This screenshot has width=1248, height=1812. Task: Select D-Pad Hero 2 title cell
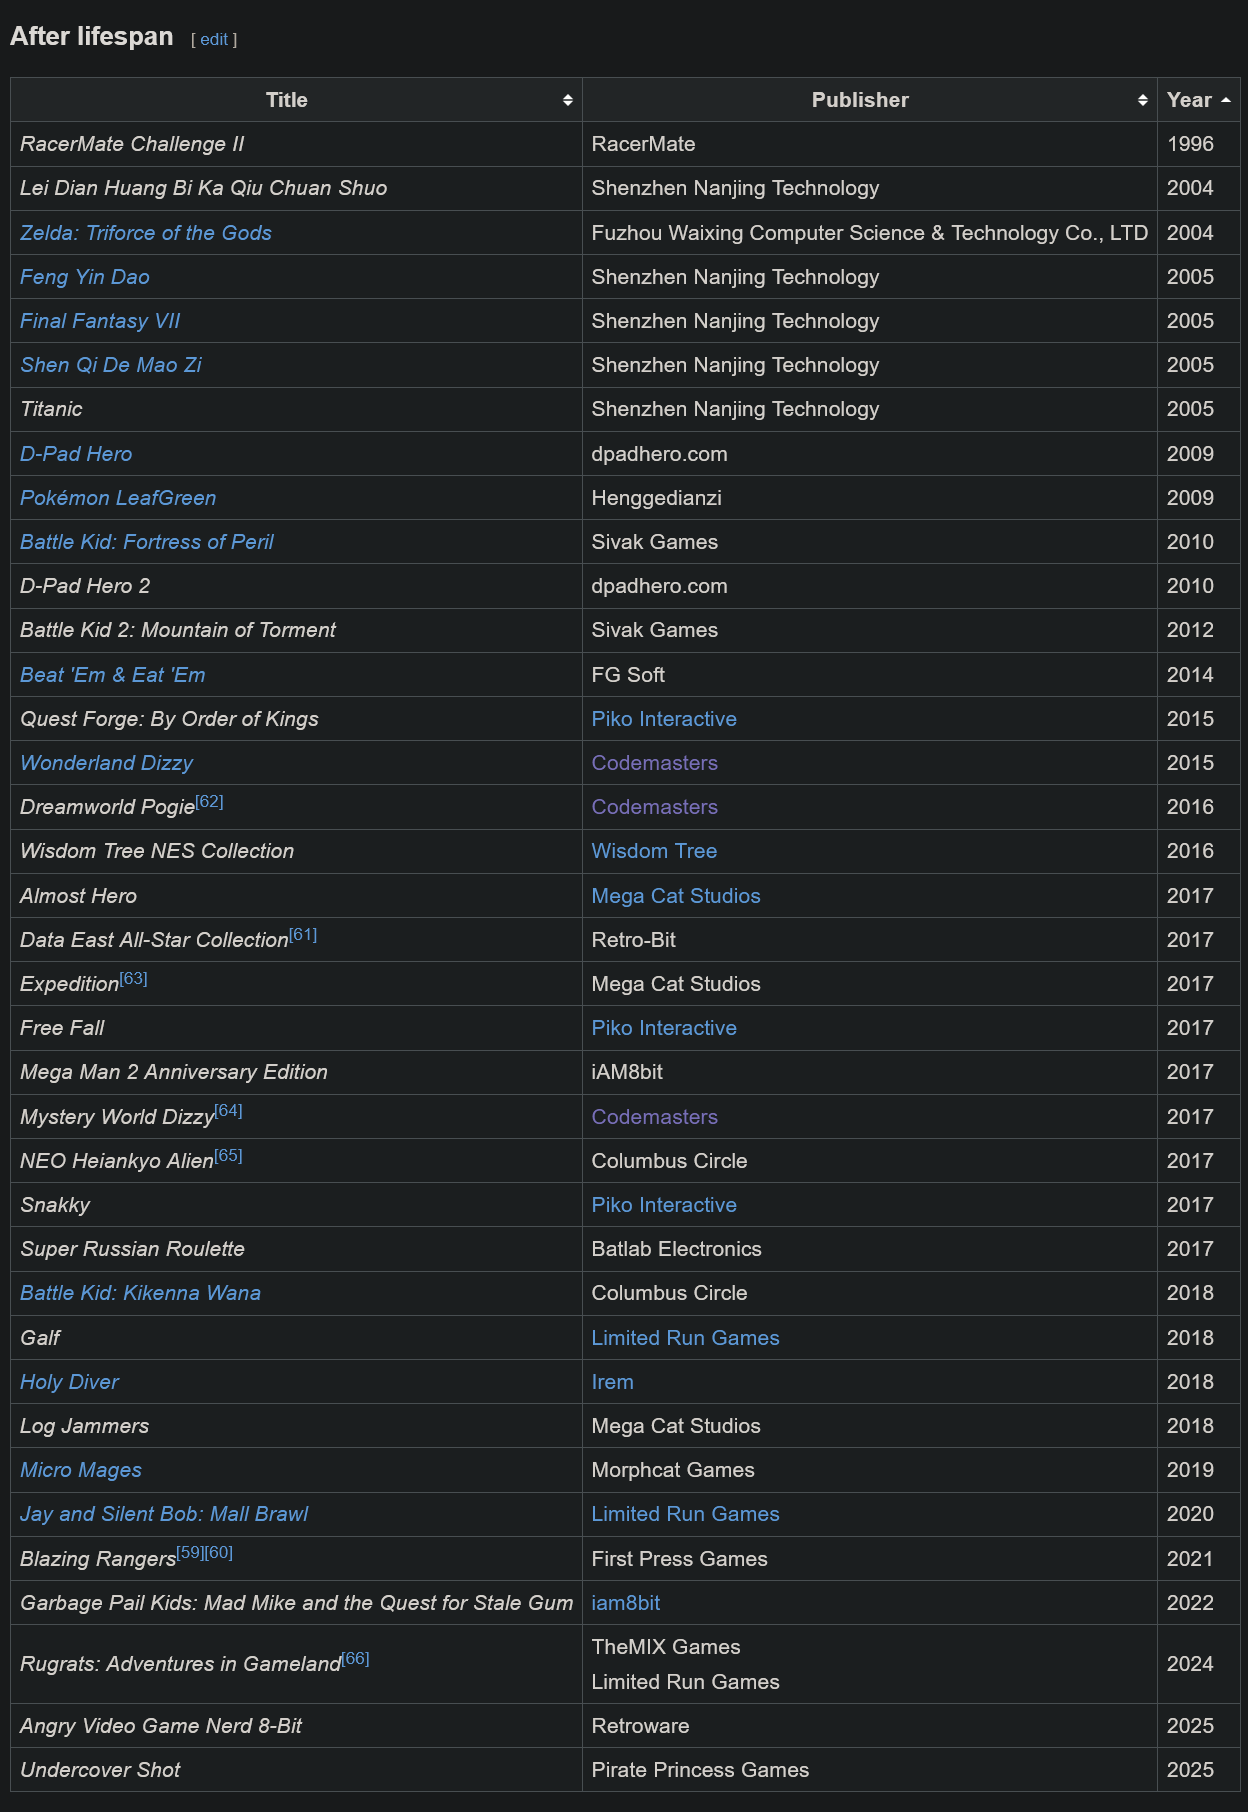pyautogui.click(x=296, y=586)
